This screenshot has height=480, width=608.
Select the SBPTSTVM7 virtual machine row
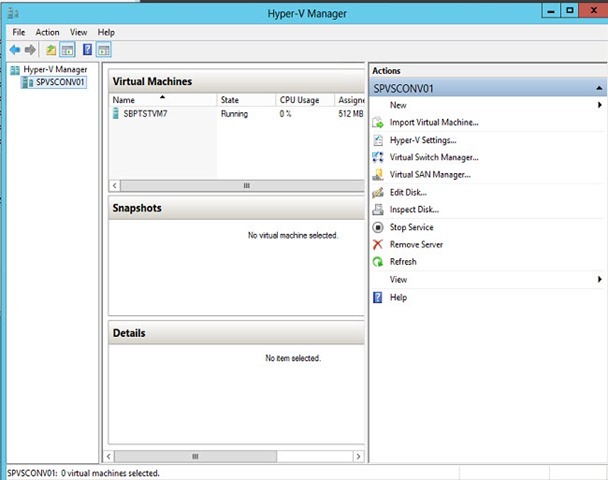pos(237,114)
